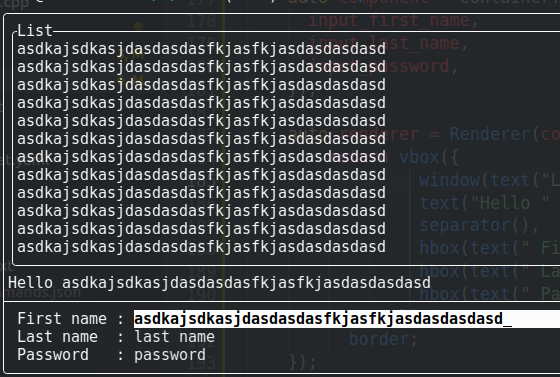Click 'separator(),' in the background code editor
The image size is (560, 377).
pos(479,226)
